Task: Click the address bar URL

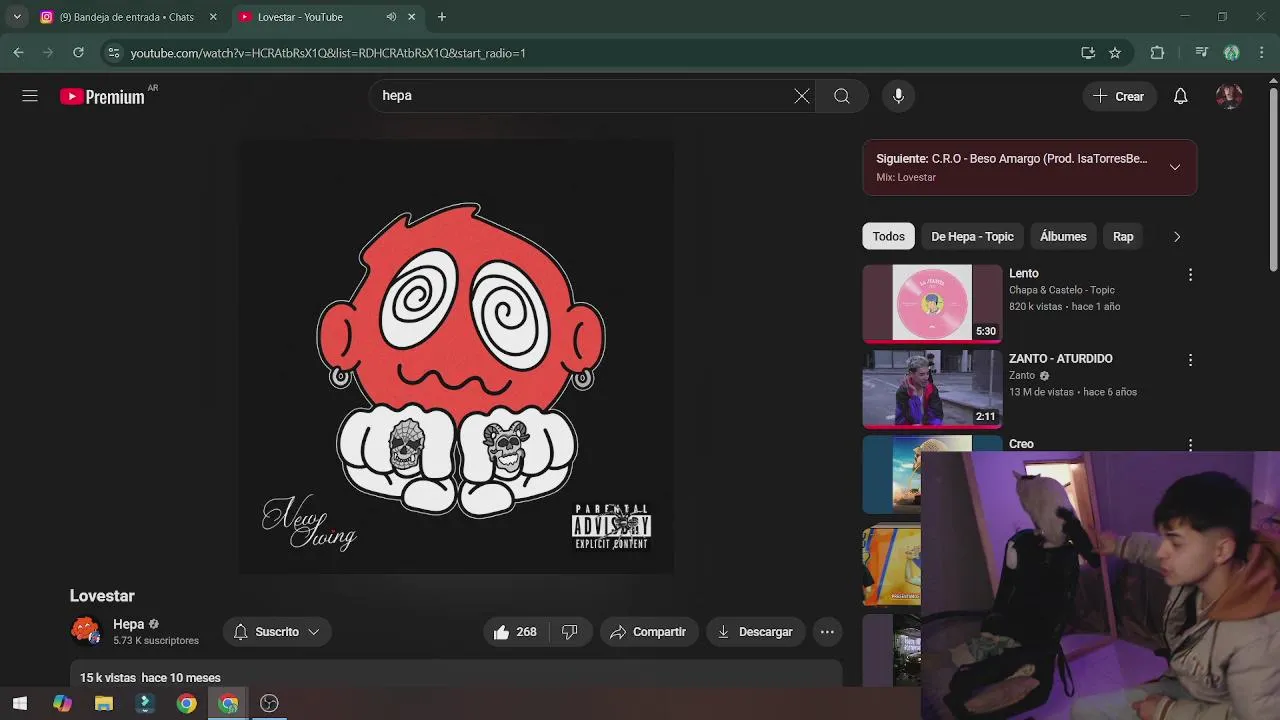Action: coord(328,53)
